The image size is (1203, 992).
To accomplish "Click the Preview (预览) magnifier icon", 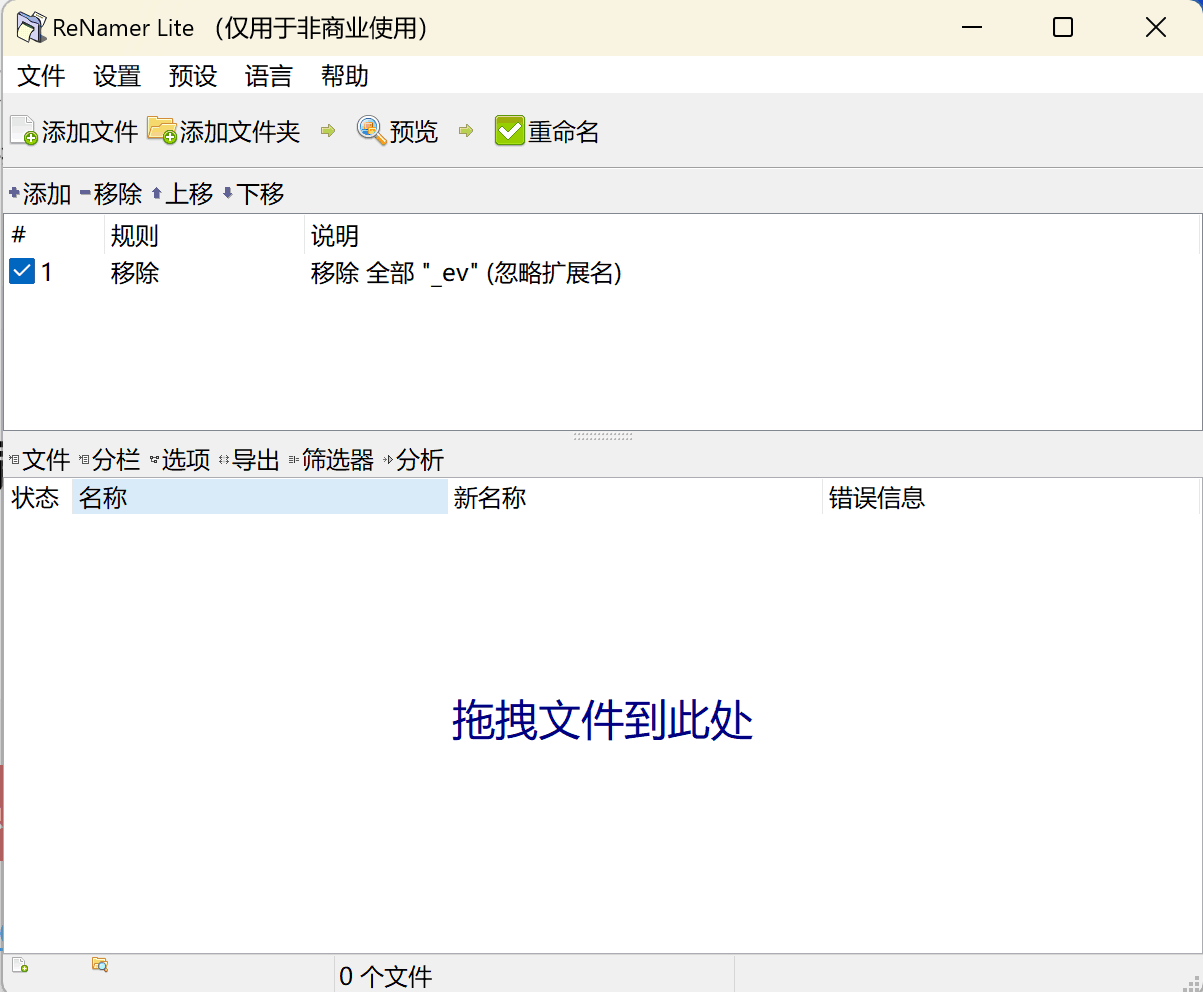I will pos(371,131).
